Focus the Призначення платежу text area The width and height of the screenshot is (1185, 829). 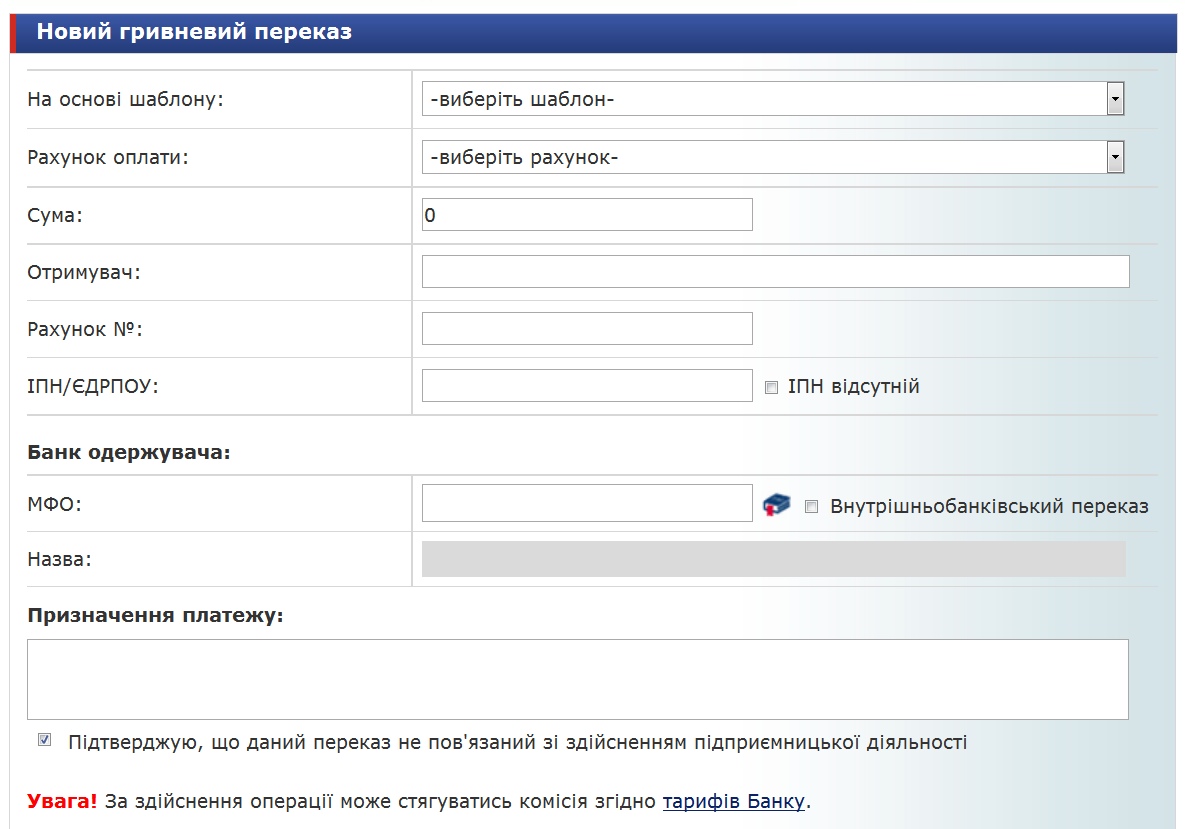(578, 679)
